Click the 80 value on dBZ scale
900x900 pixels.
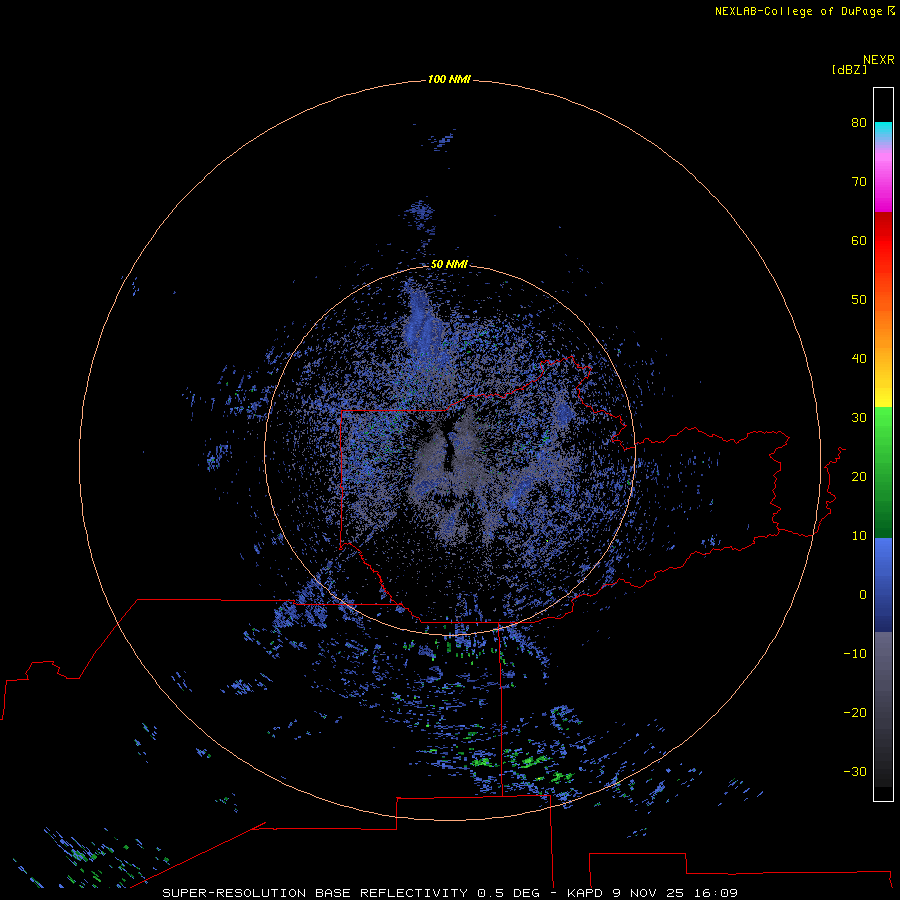coord(859,122)
